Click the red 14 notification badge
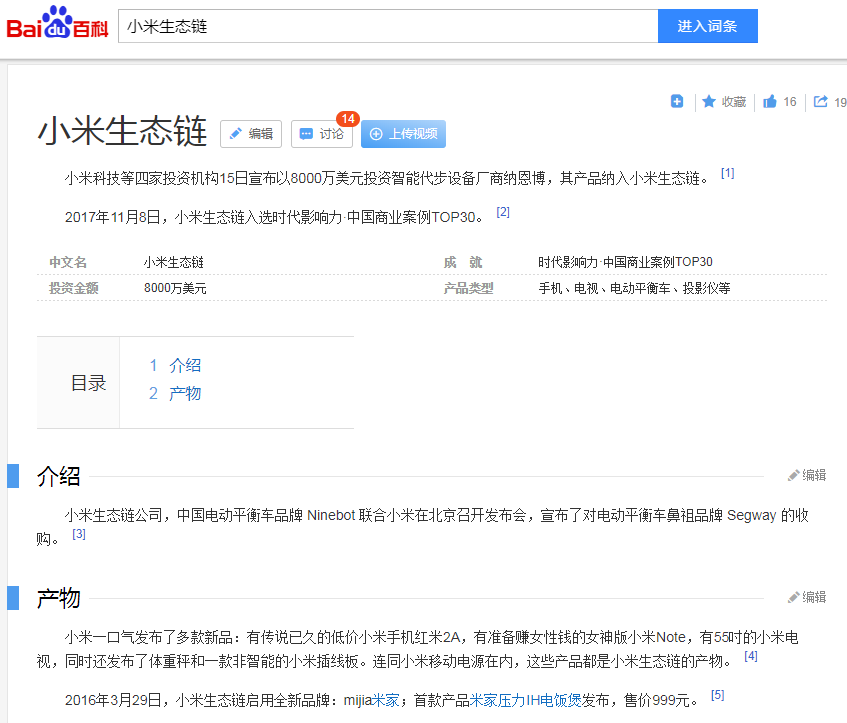The height and width of the screenshot is (723, 847). coord(348,118)
